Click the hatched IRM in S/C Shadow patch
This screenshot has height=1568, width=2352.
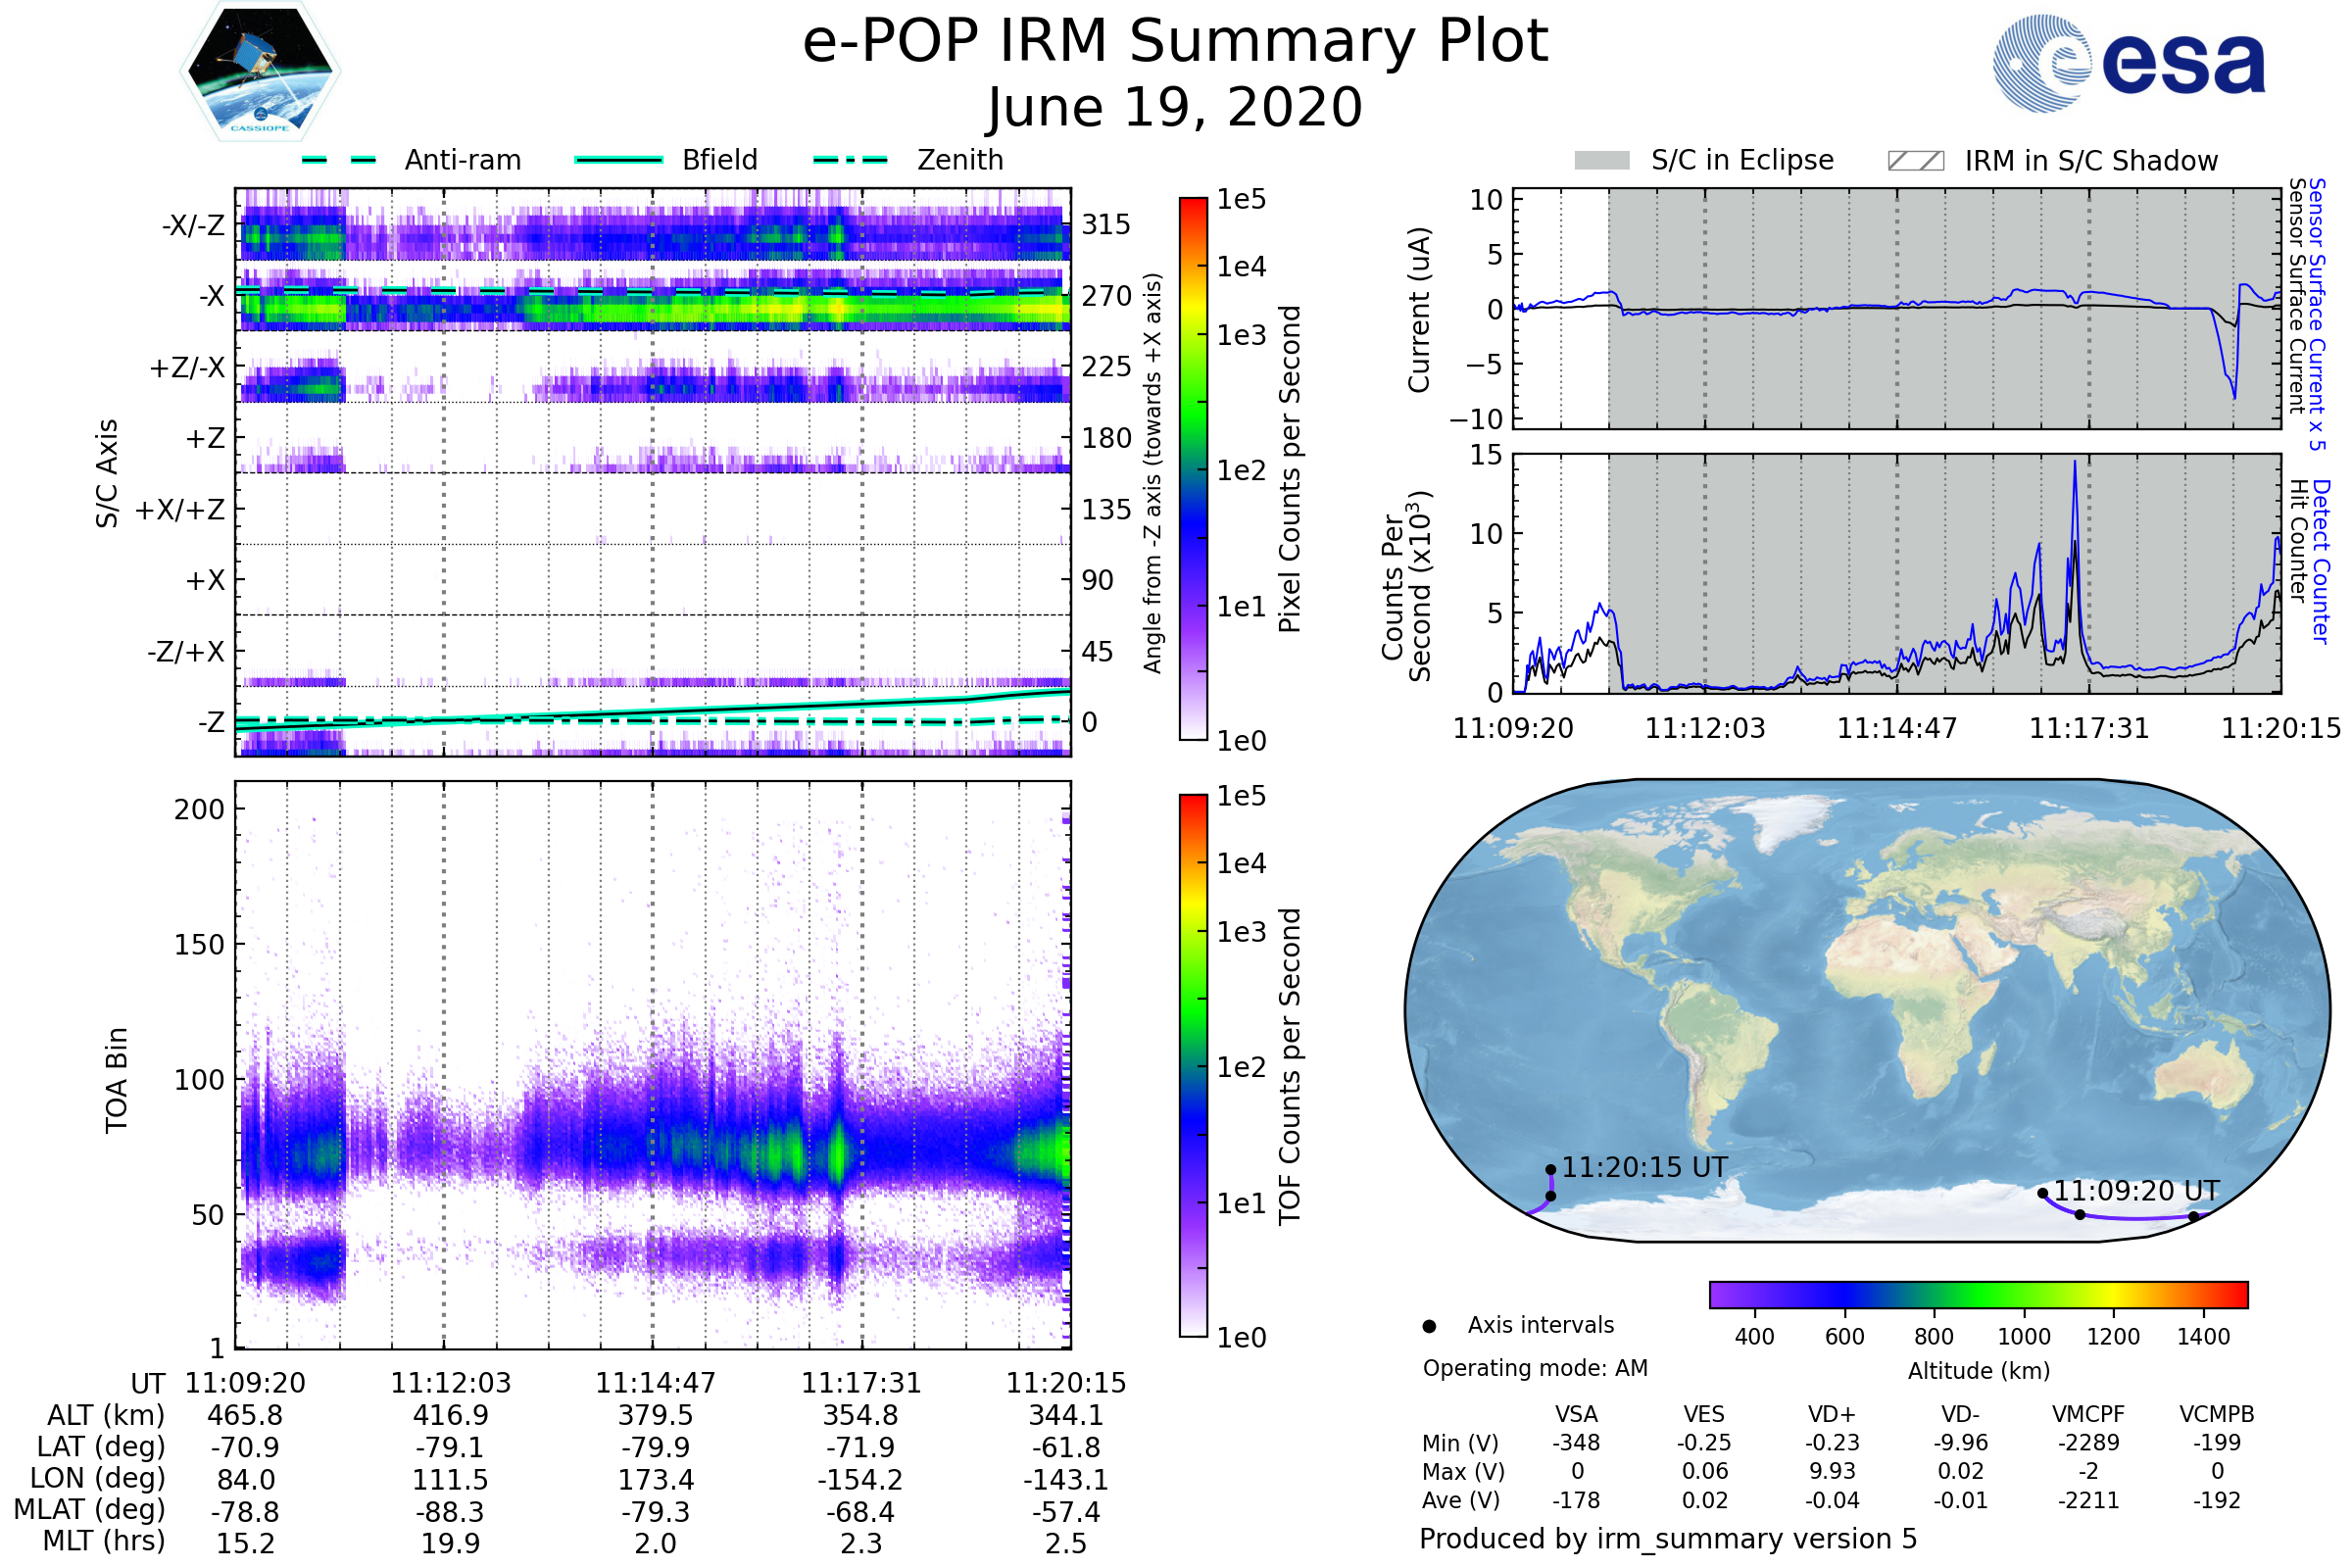[x=1915, y=161]
